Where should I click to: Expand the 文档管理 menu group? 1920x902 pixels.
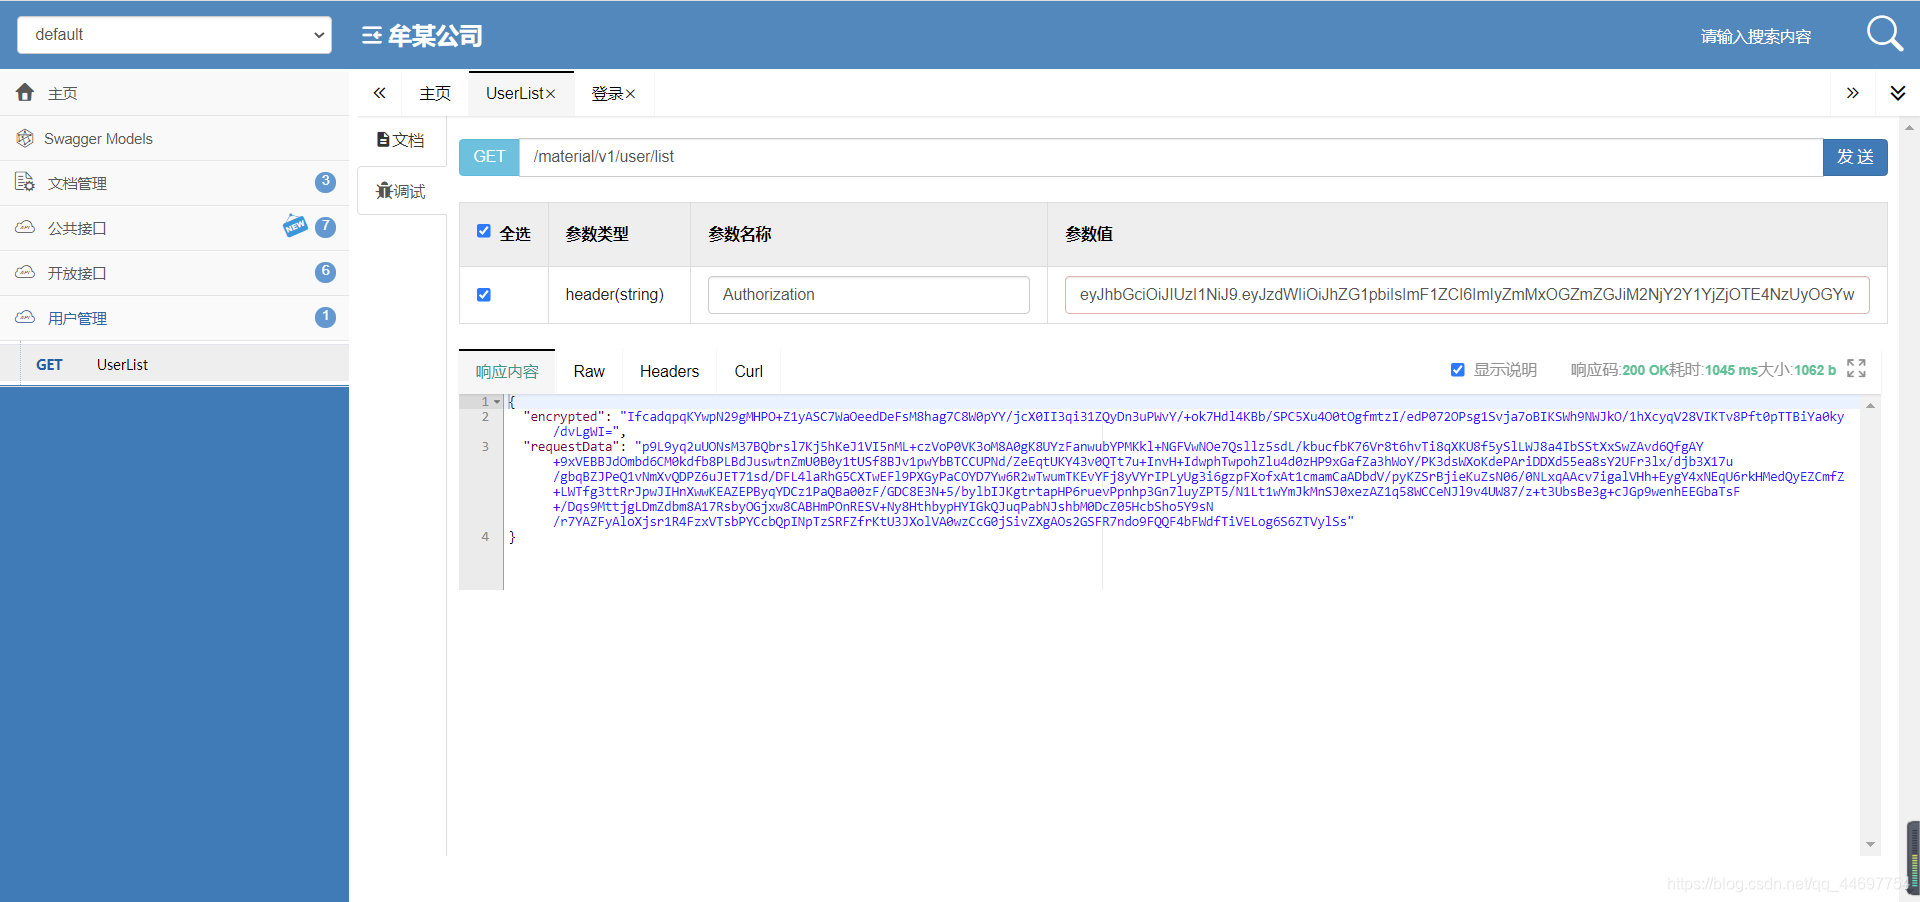174,183
